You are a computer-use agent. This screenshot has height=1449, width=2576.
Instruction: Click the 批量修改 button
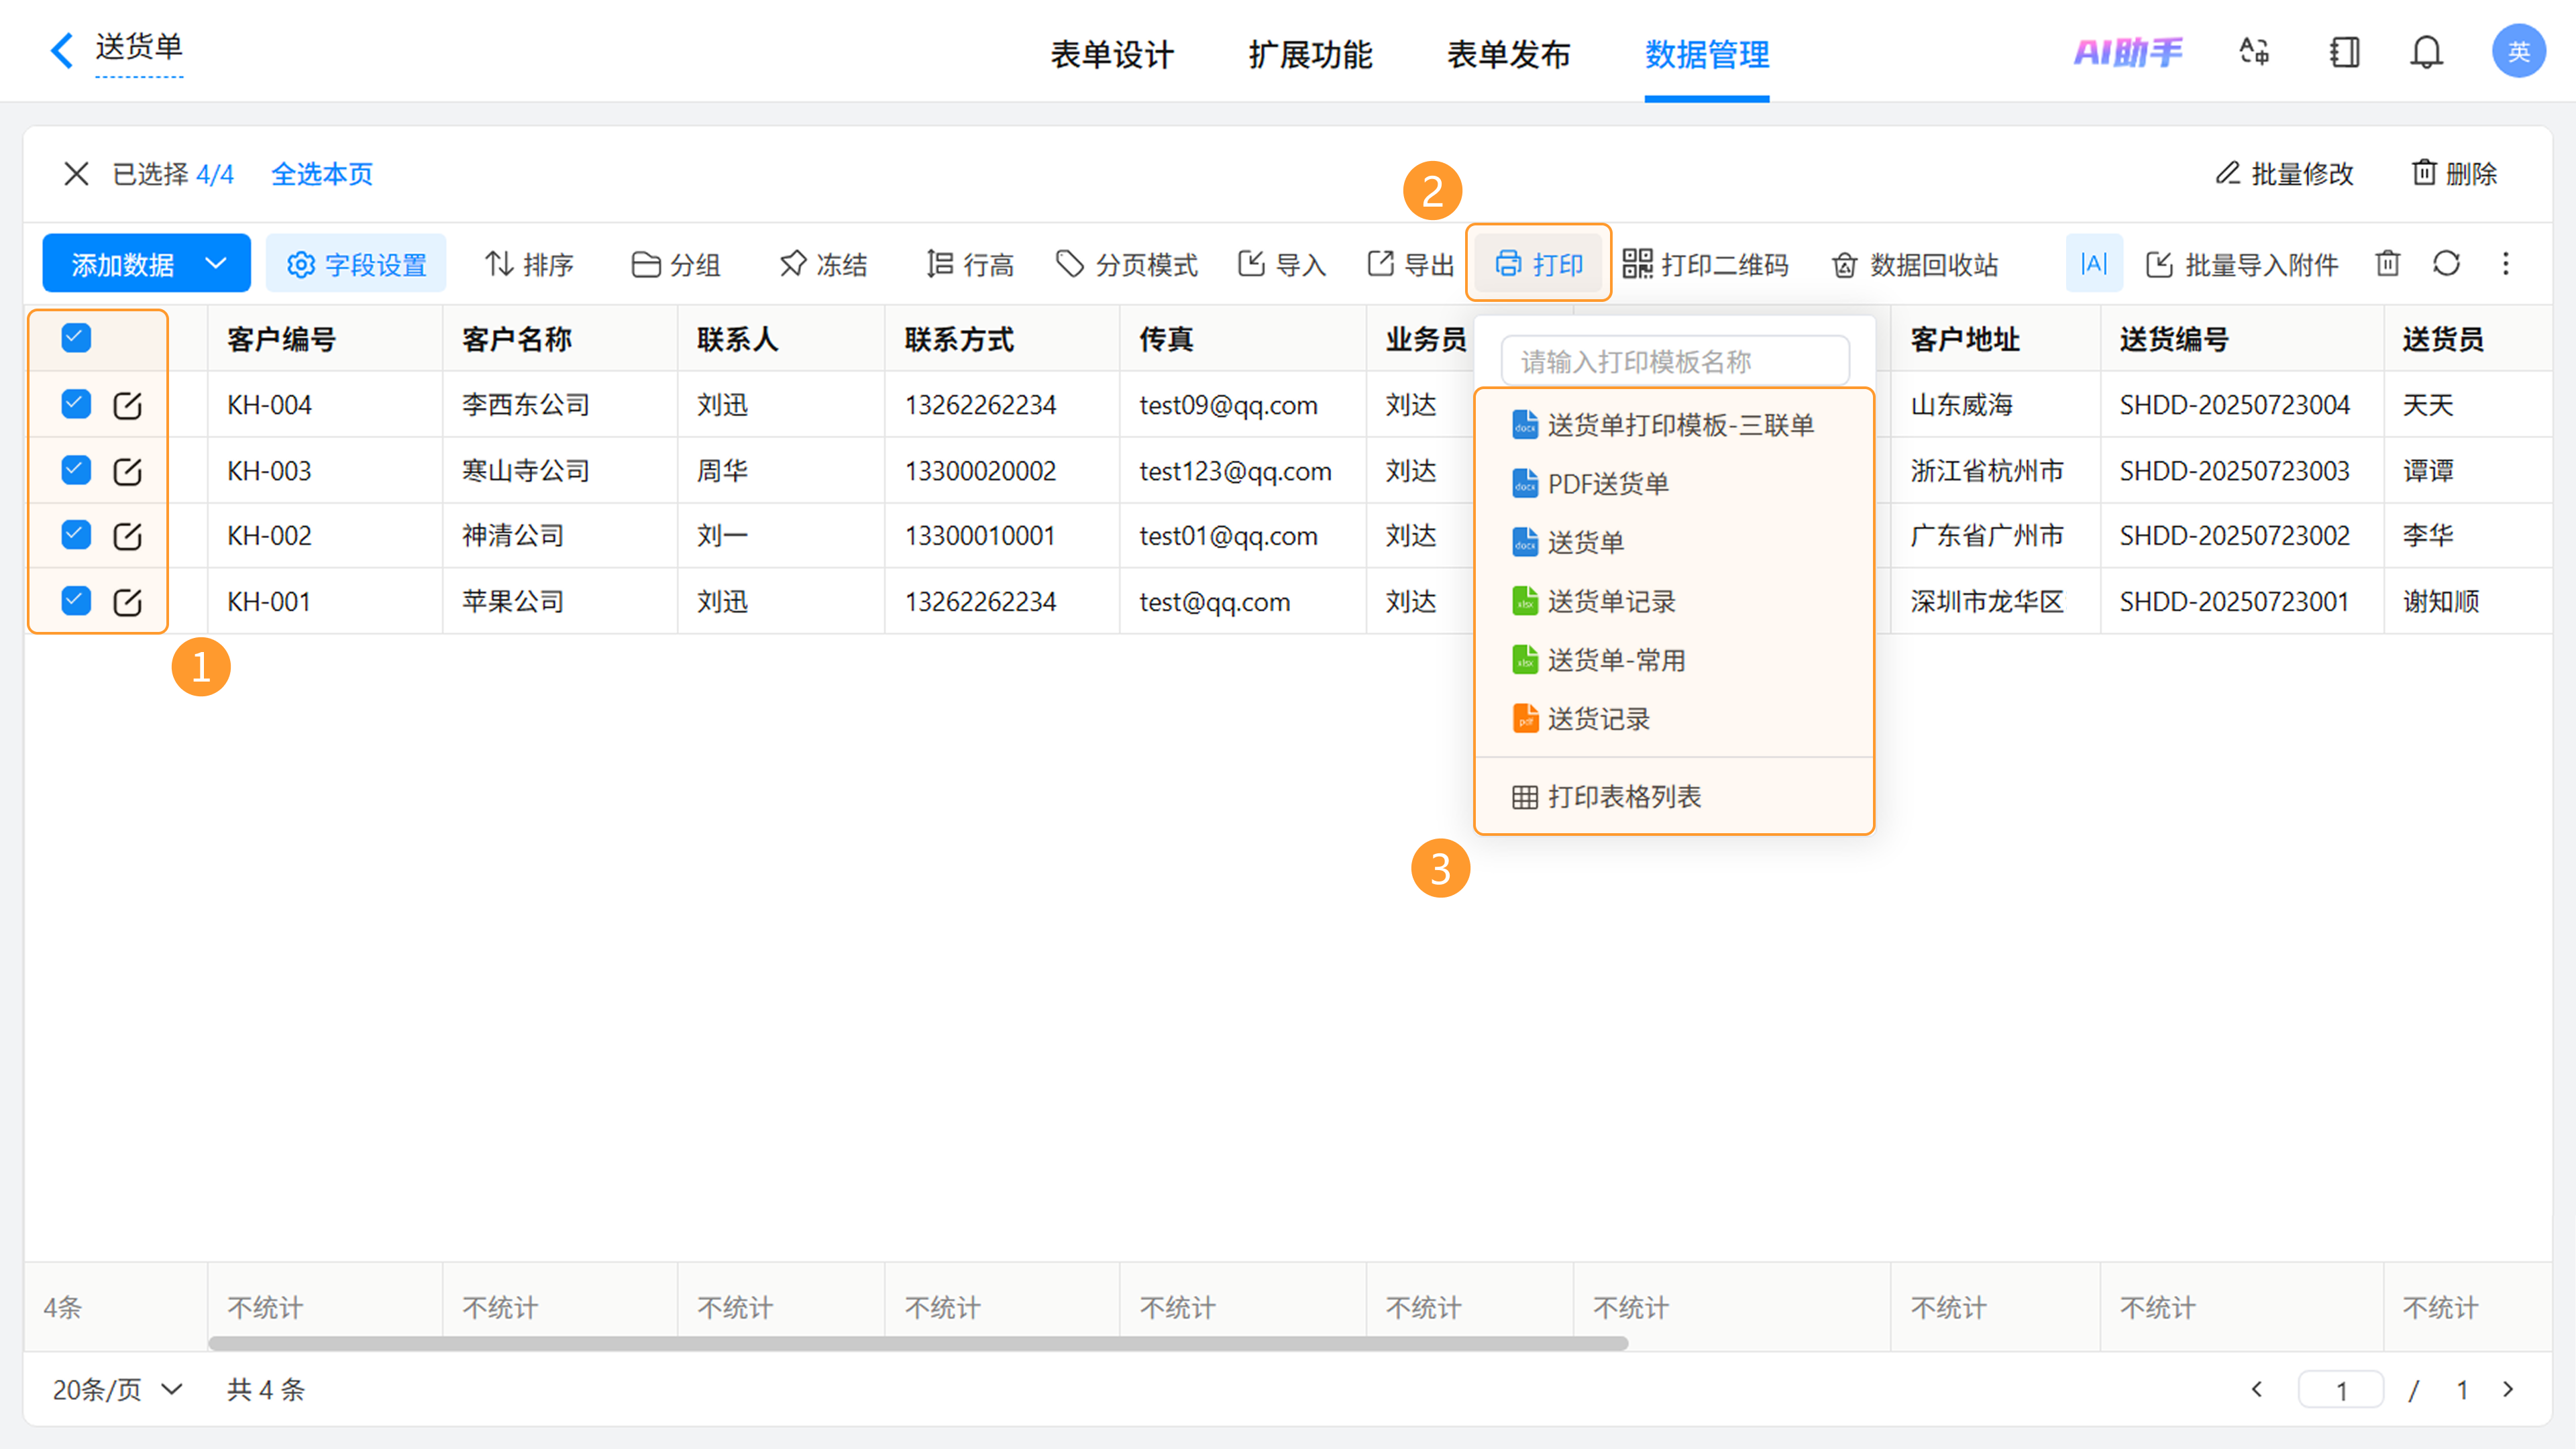(x=2284, y=174)
